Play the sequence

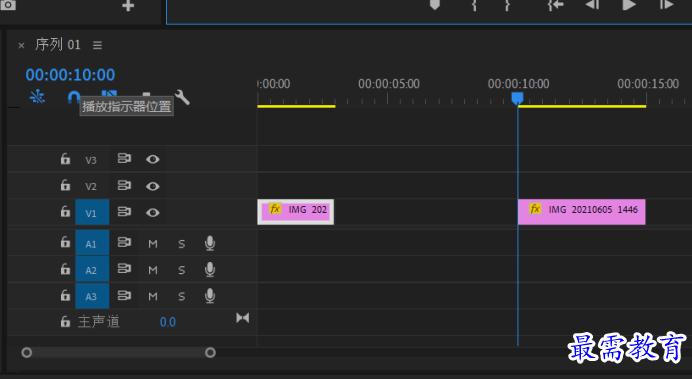pos(628,5)
